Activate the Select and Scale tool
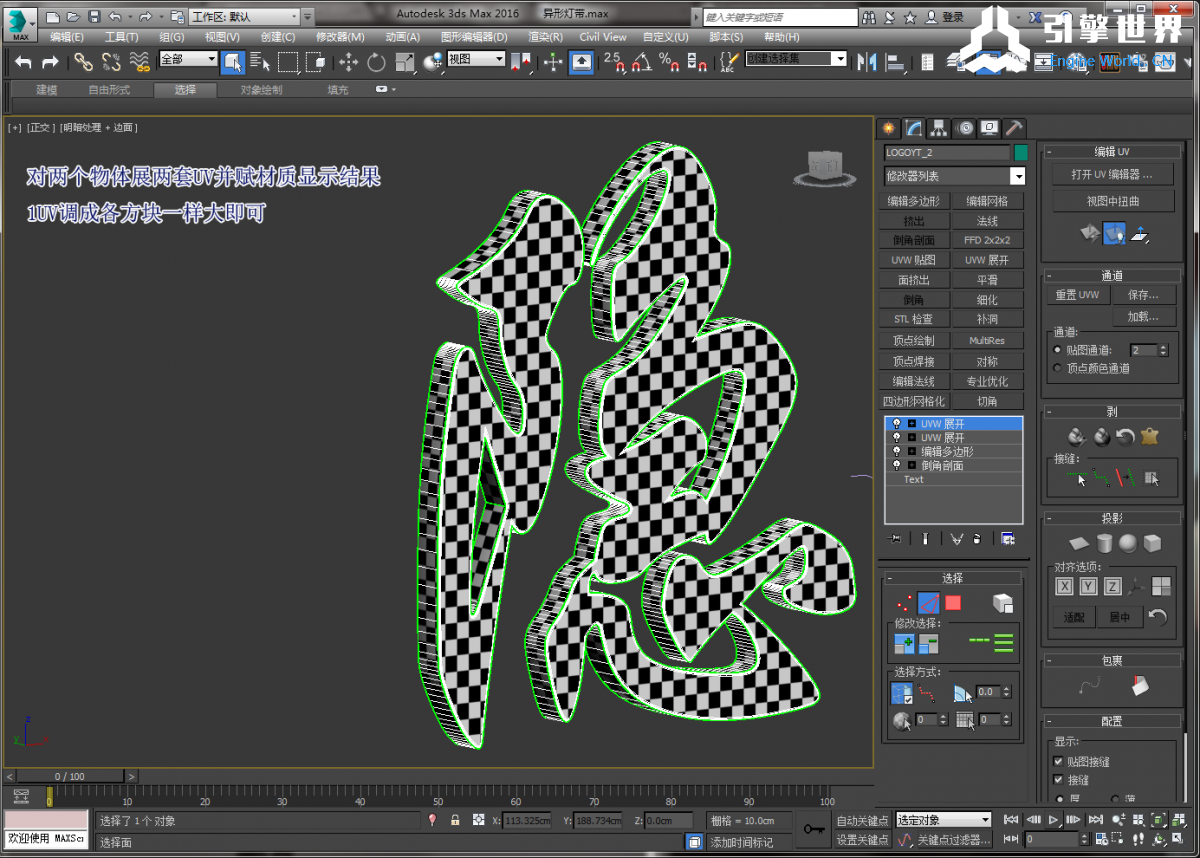Image resolution: width=1200 pixels, height=858 pixels. click(404, 62)
